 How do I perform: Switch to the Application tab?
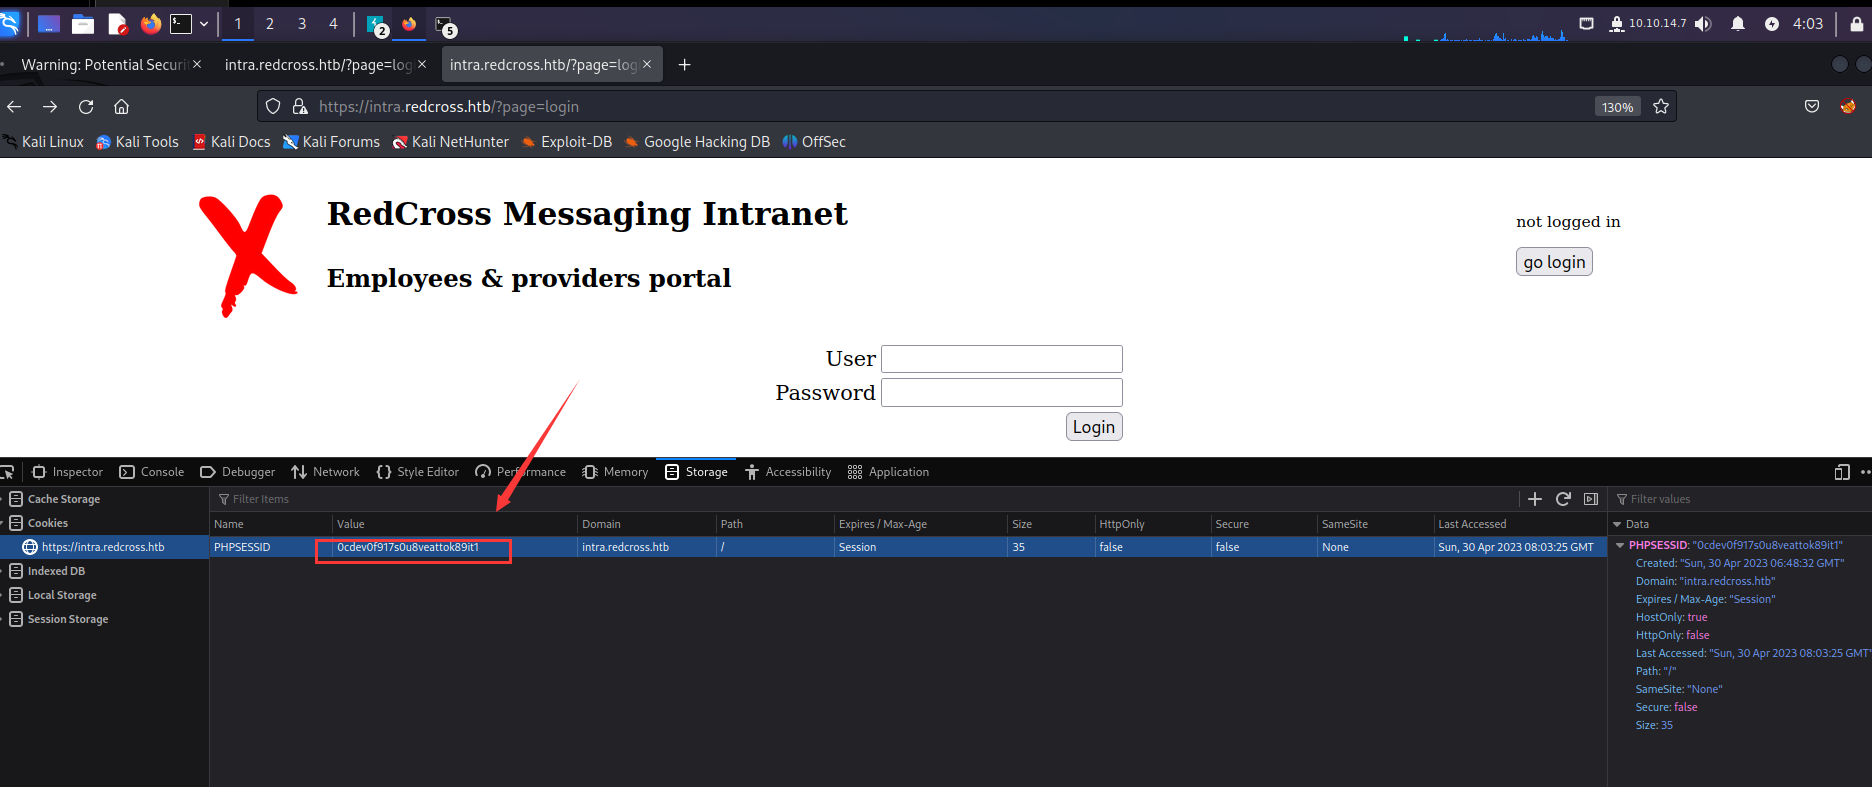pos(889,472)
